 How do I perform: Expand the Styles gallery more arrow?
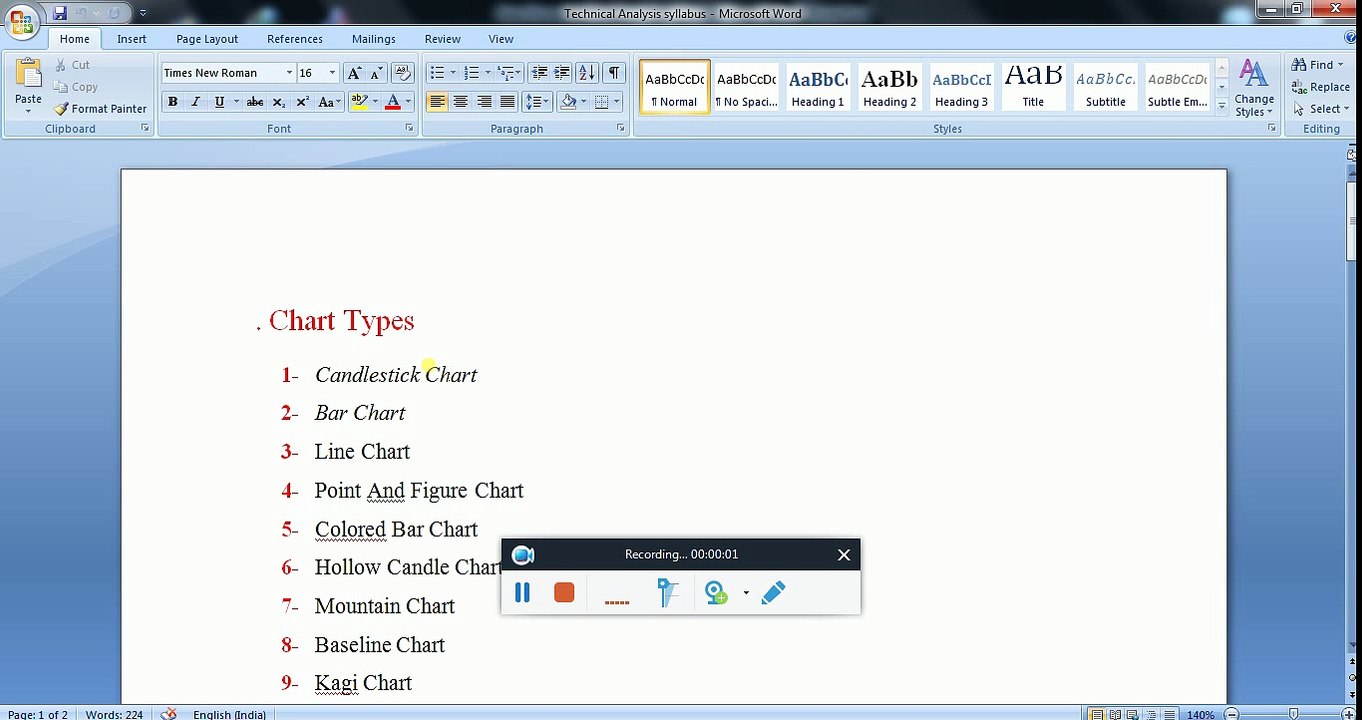point(1221,106)
